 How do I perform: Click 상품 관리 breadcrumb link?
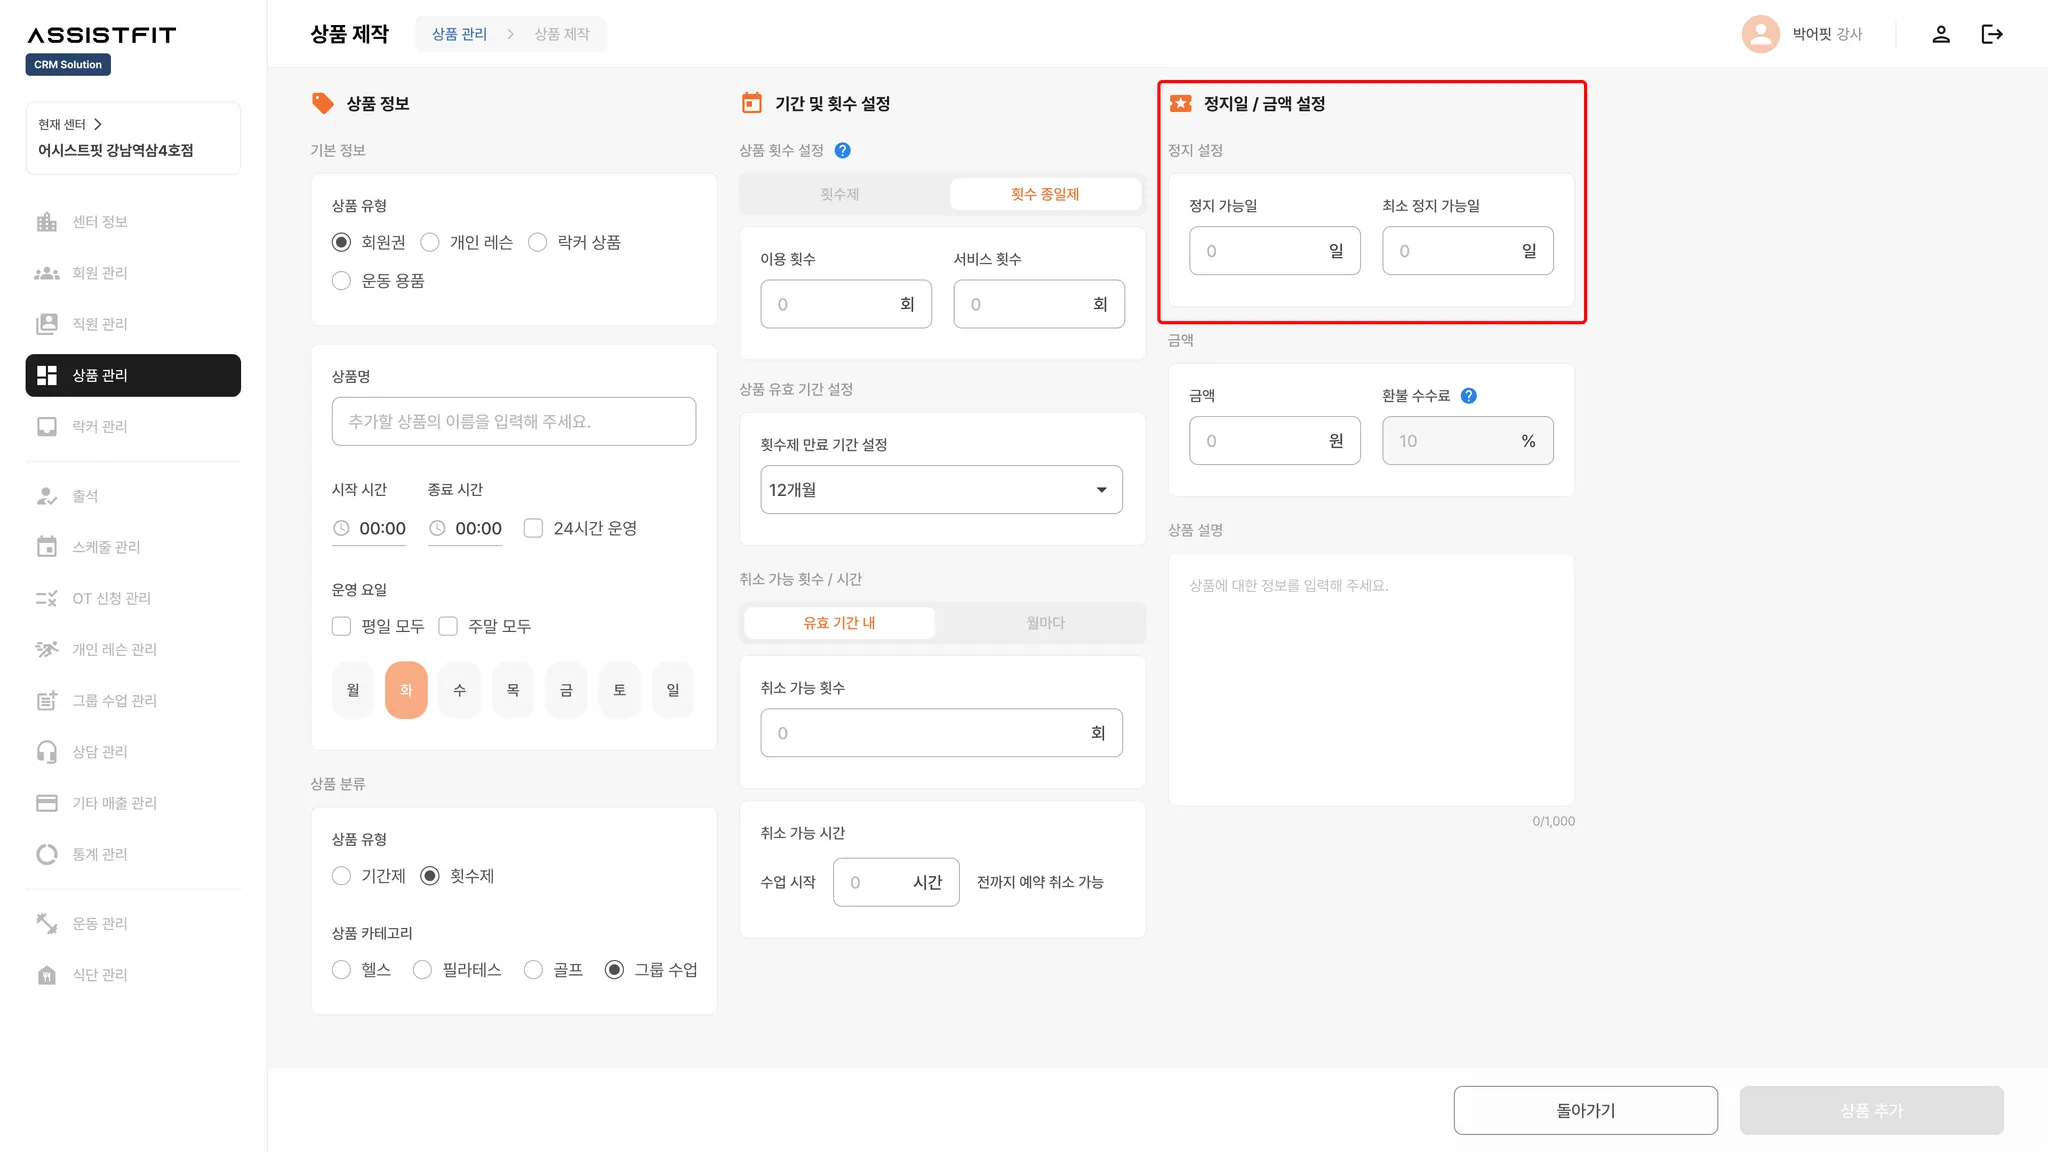459,34
